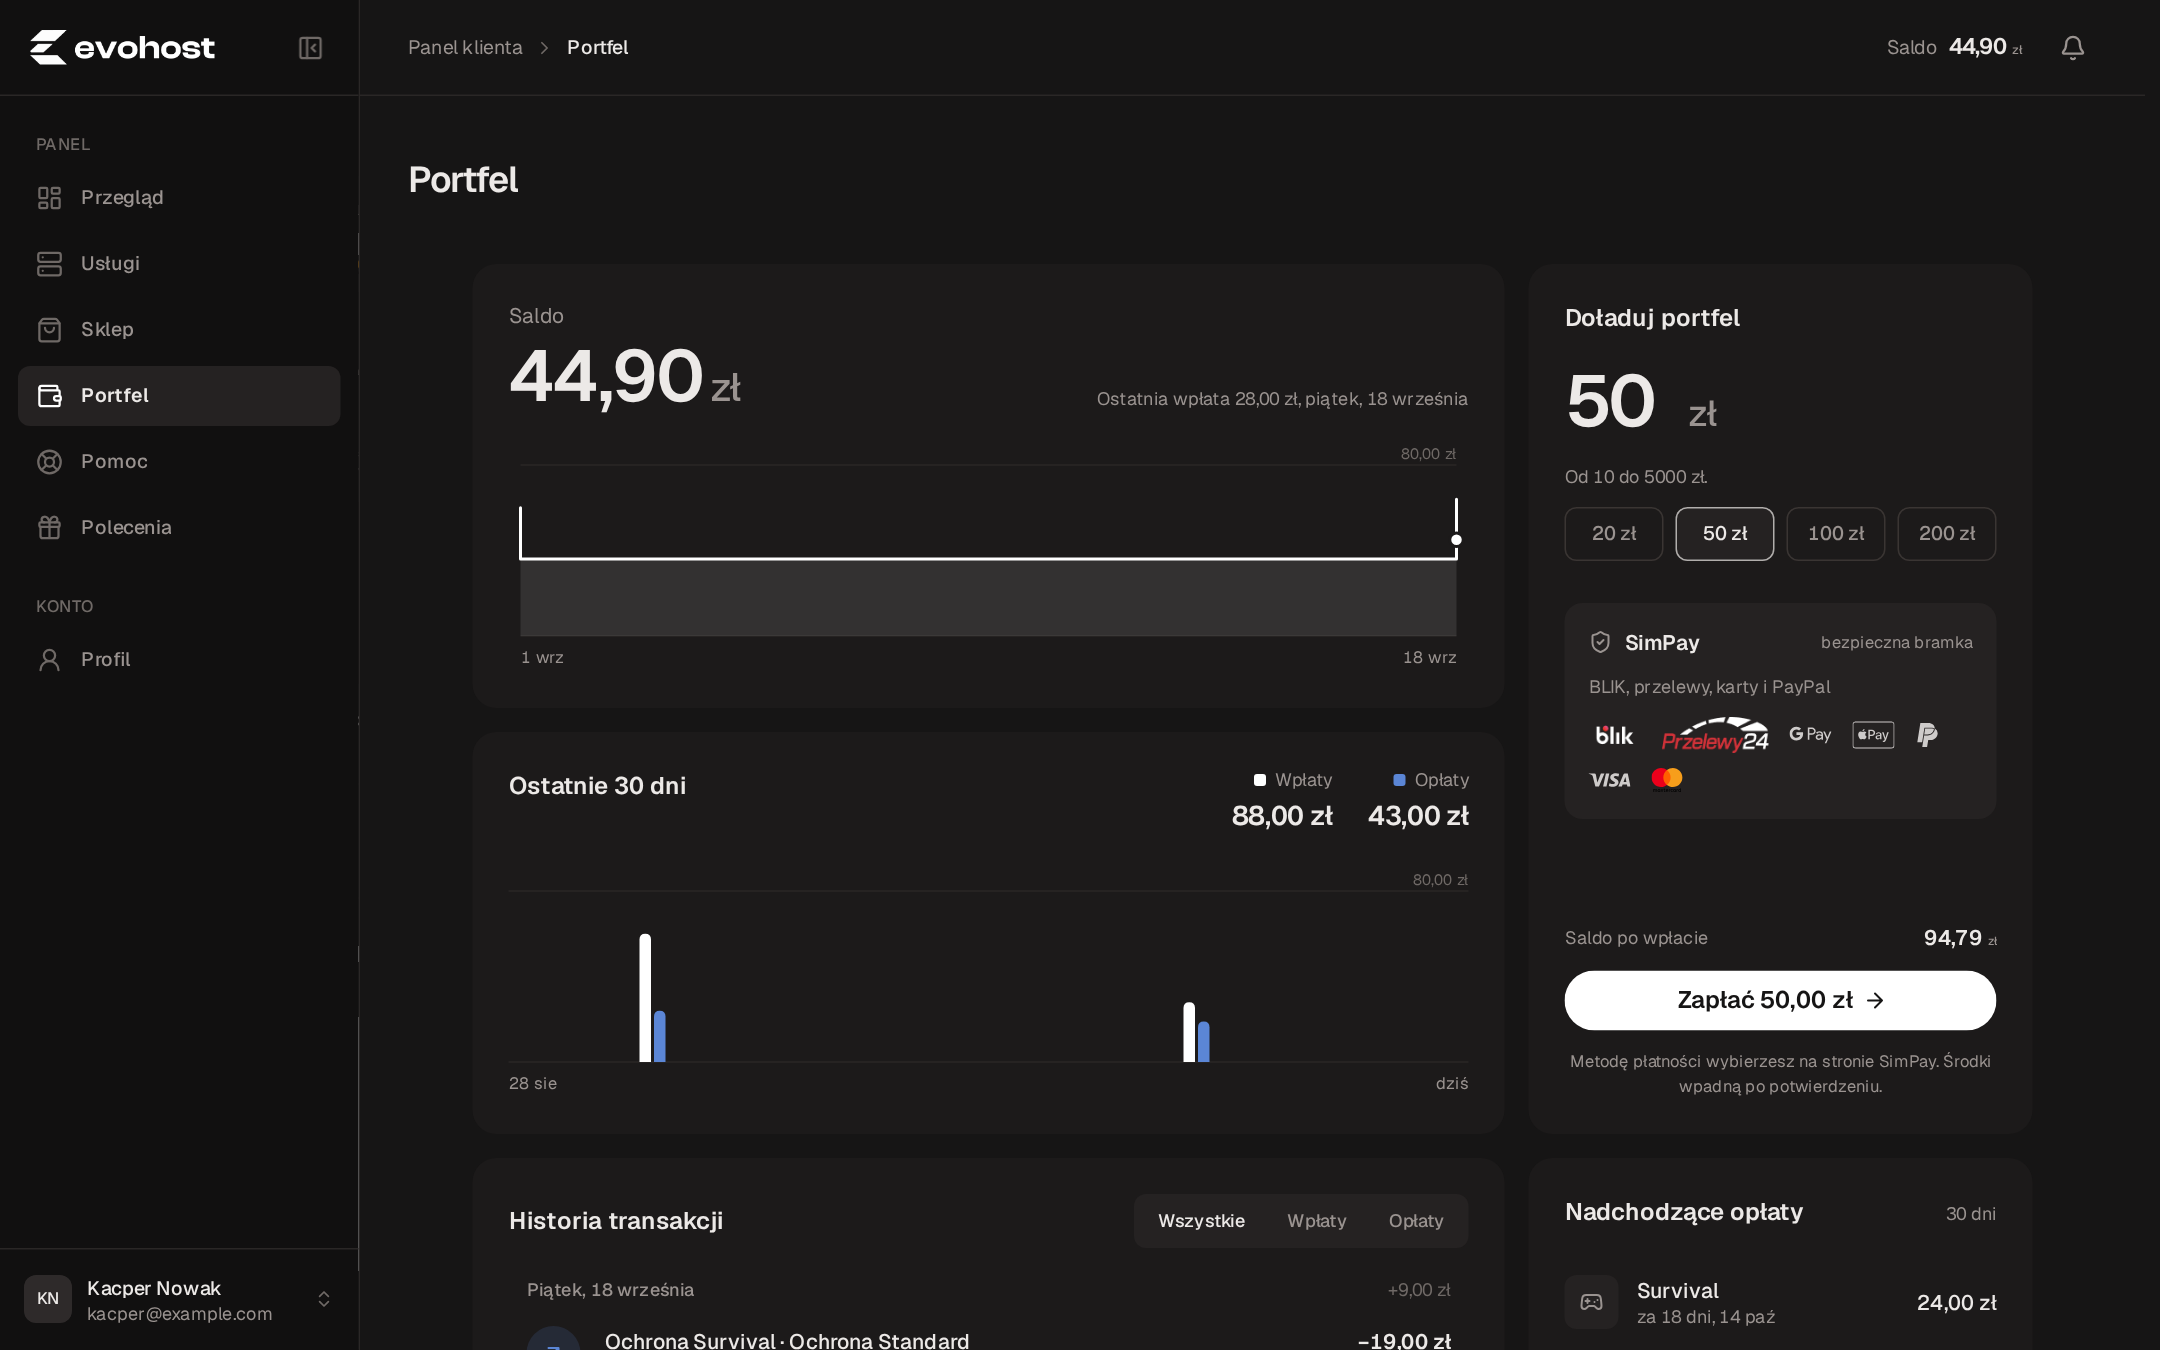Click the Od 10 do 5000 zł hint

(x=1636, y=477)
